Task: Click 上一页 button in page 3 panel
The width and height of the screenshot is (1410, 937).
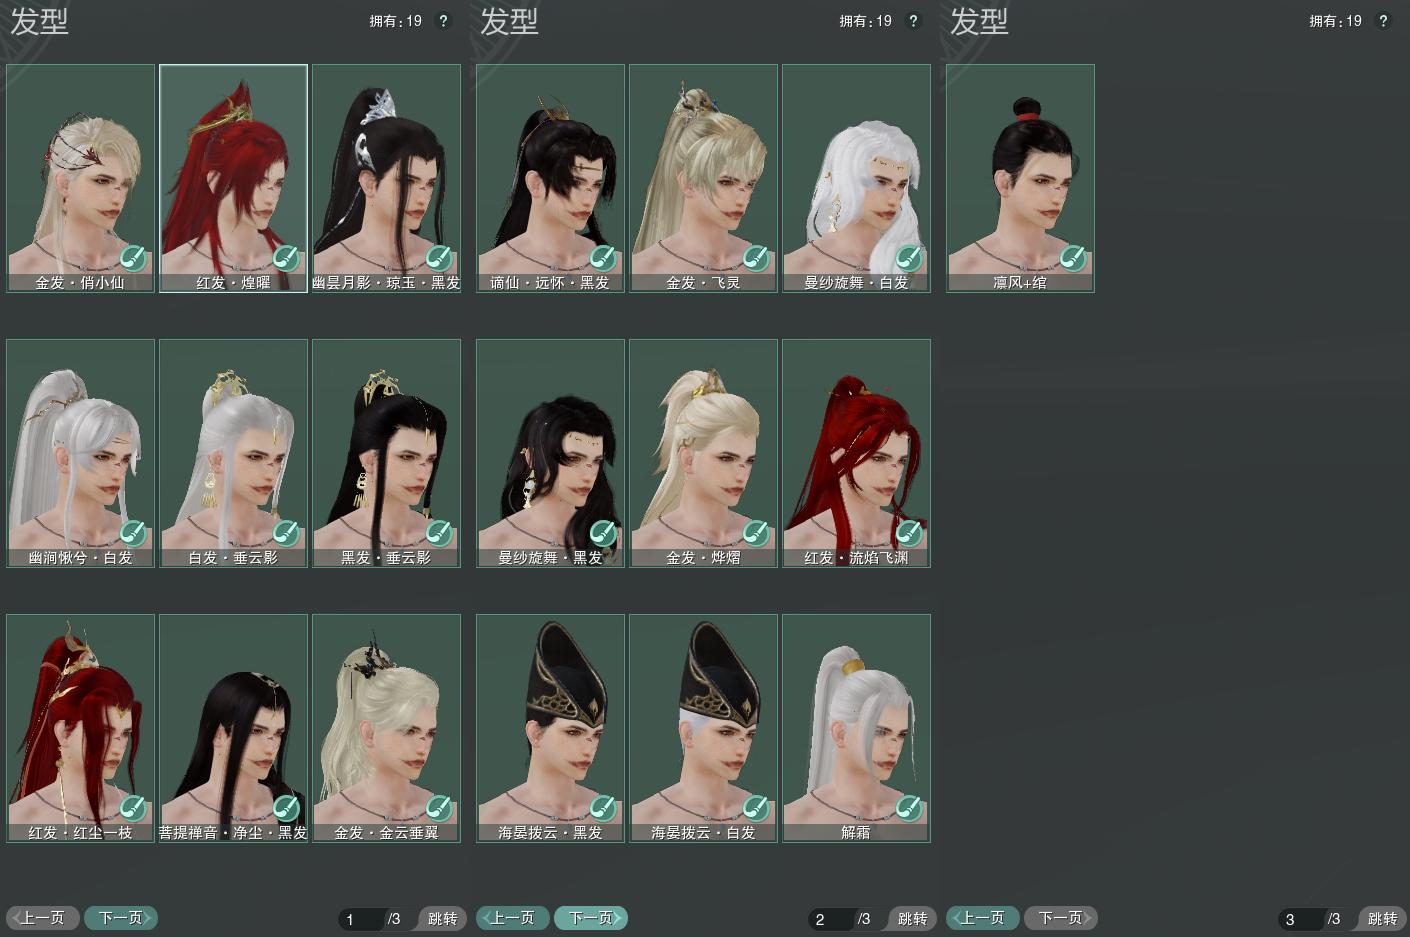Action: [x=983, y=917]
